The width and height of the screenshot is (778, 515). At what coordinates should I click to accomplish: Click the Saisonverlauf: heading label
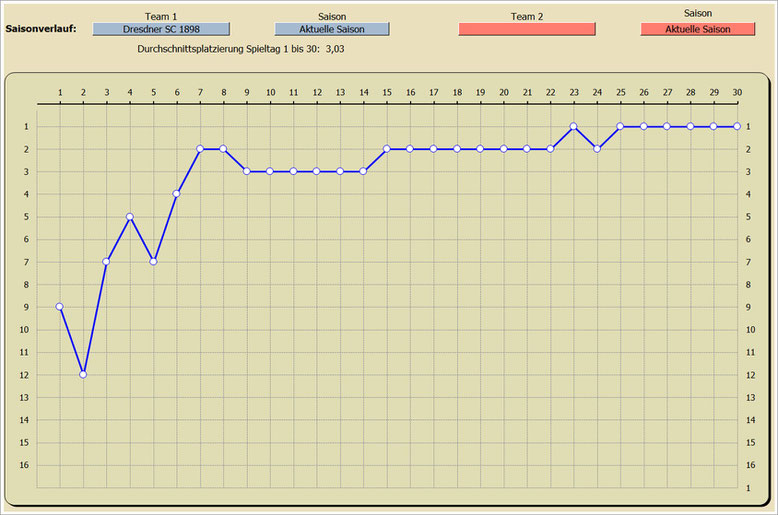(x=41, y=29)
